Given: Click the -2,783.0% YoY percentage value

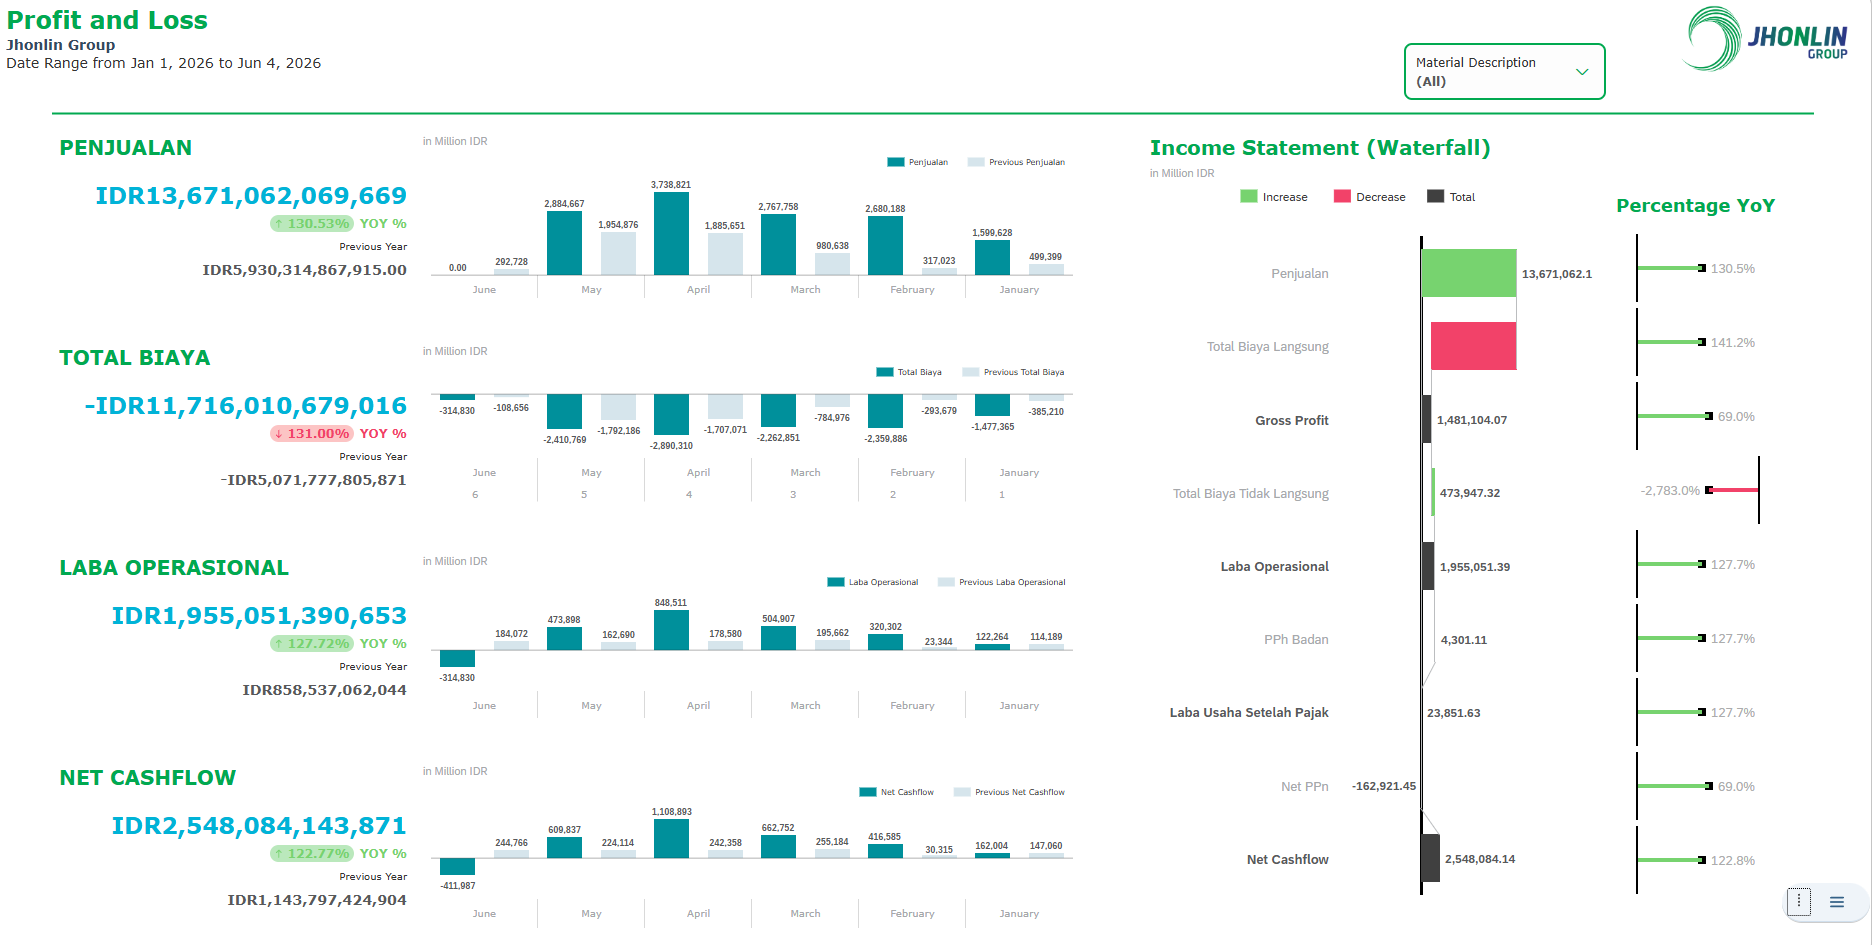Looking at the screenshot, I should [x=1670, y=491].
